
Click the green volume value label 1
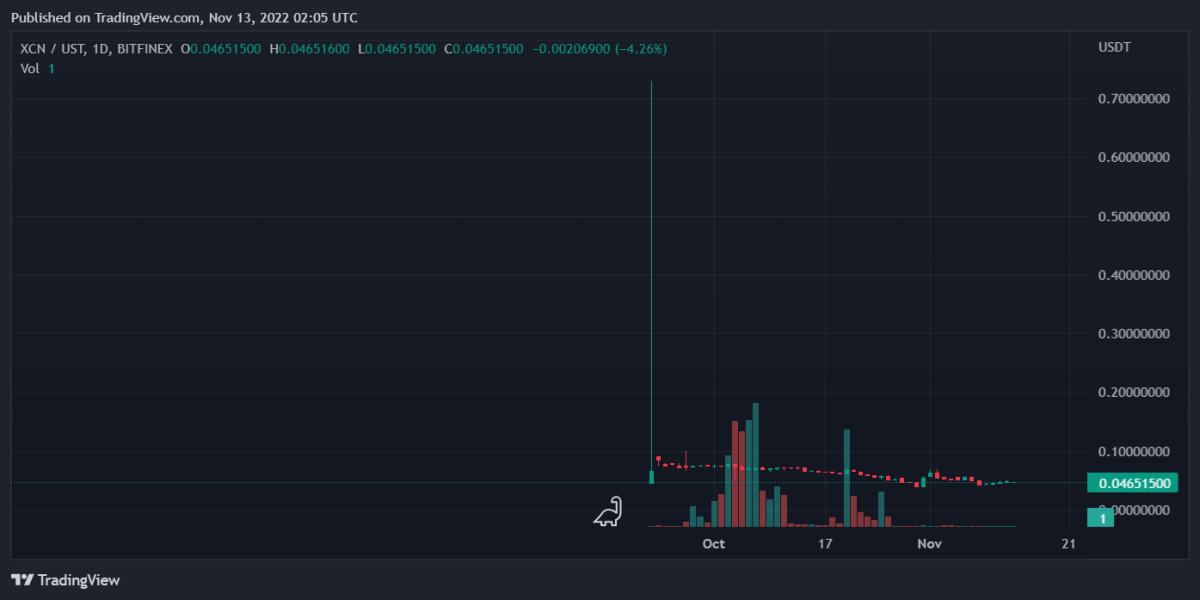[1100, 518]
